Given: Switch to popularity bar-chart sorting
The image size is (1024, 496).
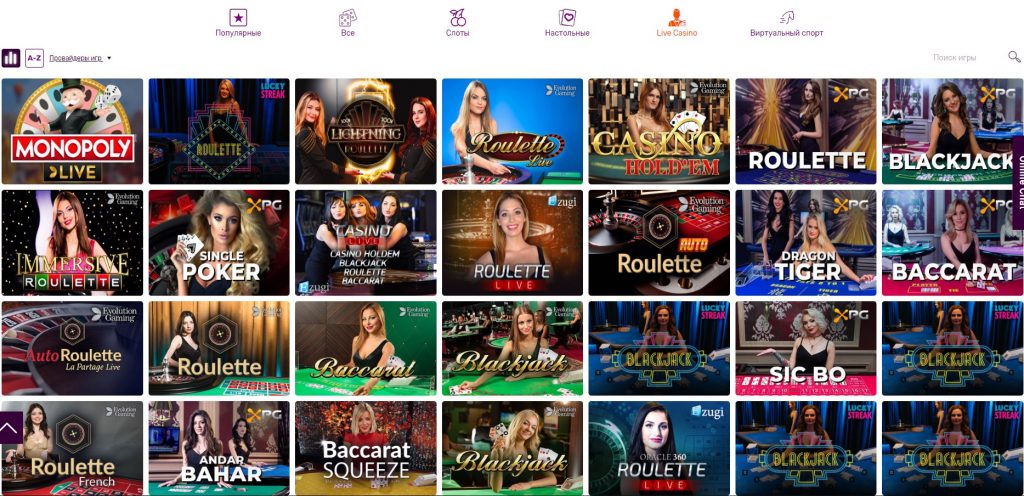Looking at the screenshot, I should tap(10, 58).
